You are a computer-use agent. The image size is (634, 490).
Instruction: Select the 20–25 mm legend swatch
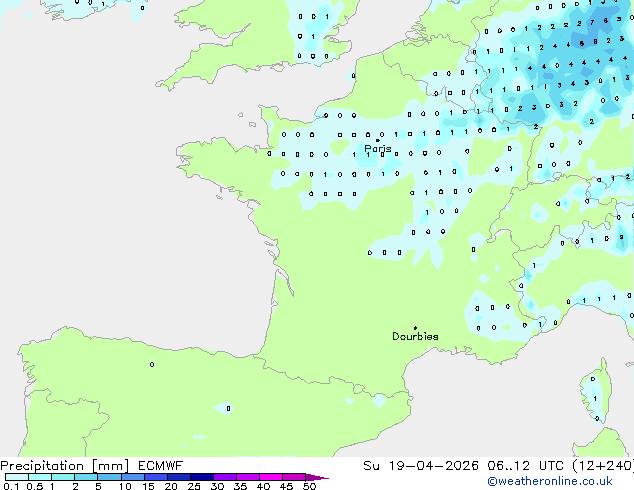click(178, 477)
